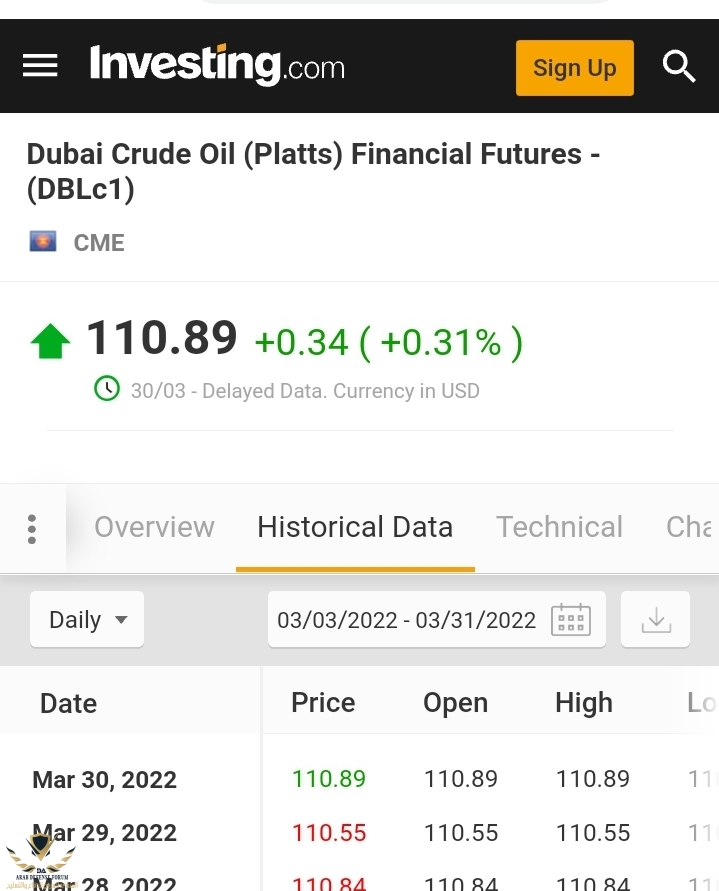Click the delayed data clock icon
The width and height of the screenshot is (719, 891).
[x=107, y=389]
